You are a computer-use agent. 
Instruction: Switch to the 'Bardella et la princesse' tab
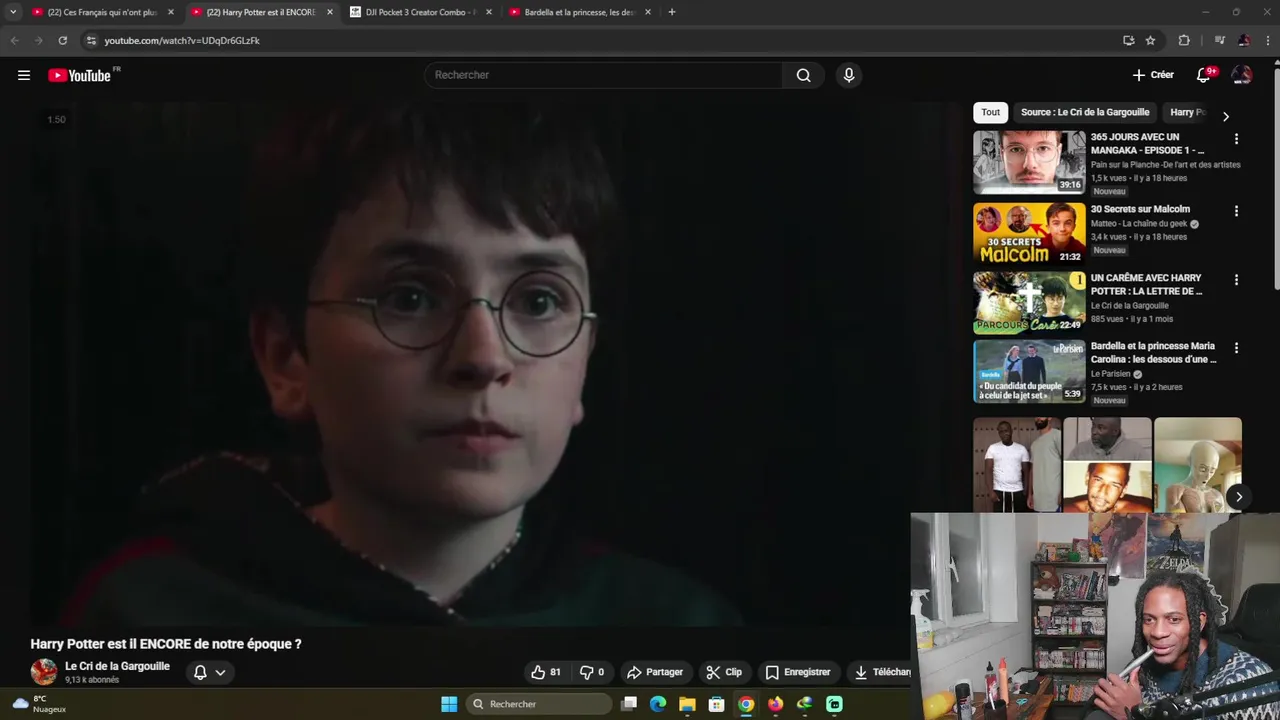click(x=580, y=12)
